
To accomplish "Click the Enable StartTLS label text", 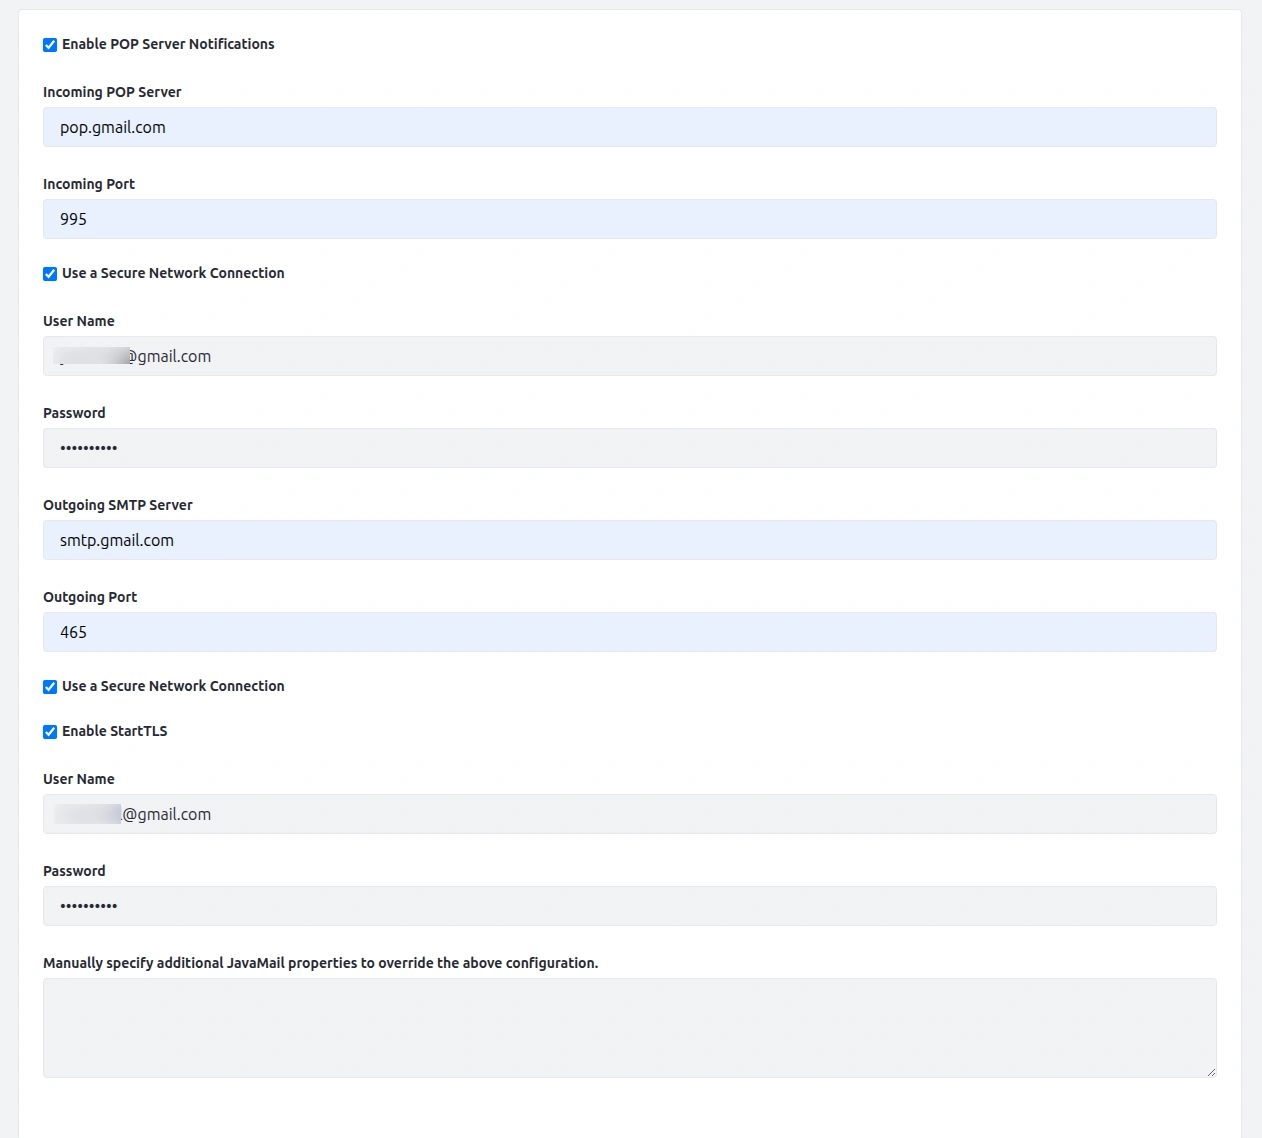I will point(115,731).
